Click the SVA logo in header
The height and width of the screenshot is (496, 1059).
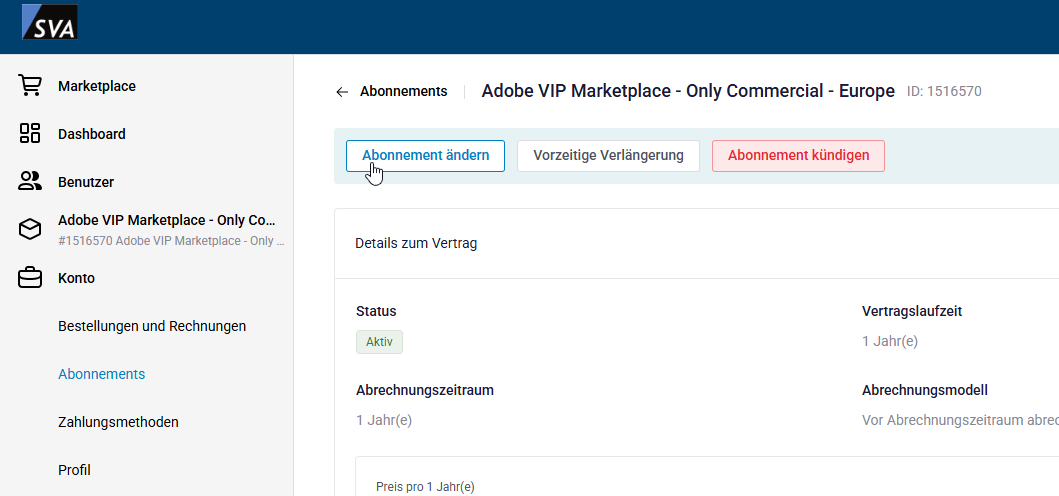50,22
